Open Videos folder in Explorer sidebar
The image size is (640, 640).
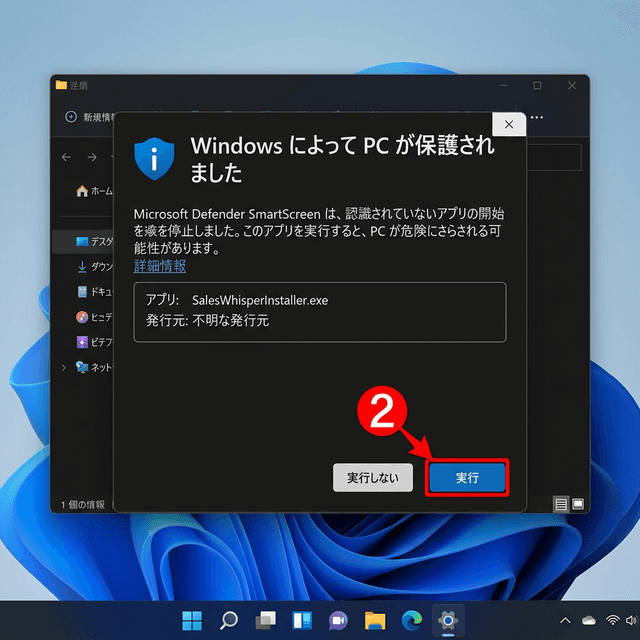coord(94,342)
